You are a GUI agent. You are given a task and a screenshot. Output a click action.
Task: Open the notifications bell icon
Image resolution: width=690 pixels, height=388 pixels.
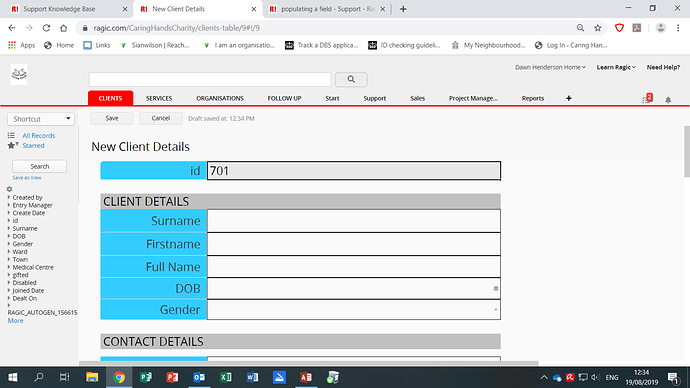668,100
